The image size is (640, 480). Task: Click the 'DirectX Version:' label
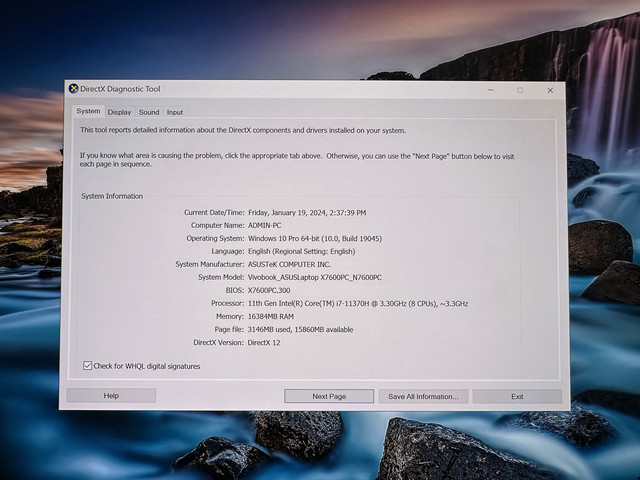[x=218, y=342]
